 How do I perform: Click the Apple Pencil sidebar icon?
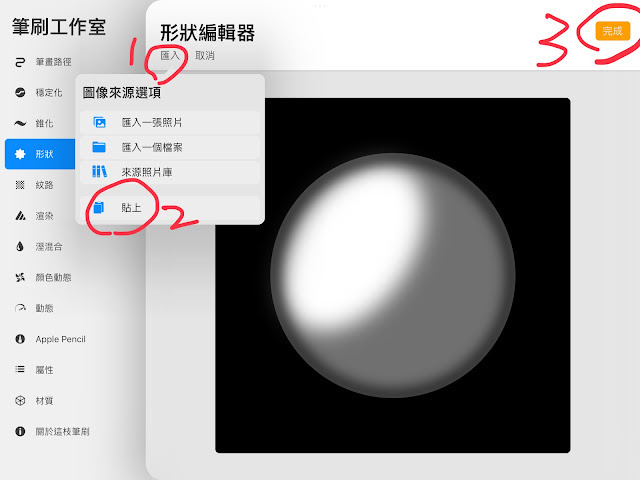20,339
